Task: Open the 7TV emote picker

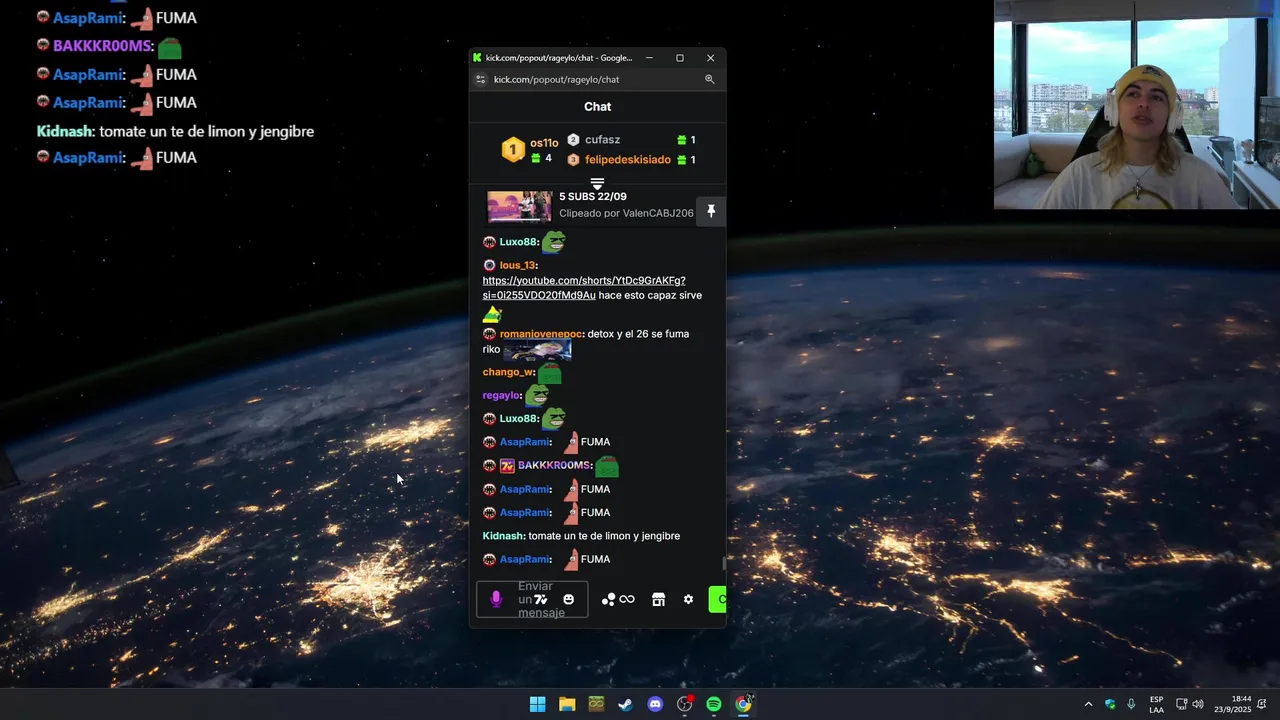Action: pyautogui.click(x=541, y=599)
